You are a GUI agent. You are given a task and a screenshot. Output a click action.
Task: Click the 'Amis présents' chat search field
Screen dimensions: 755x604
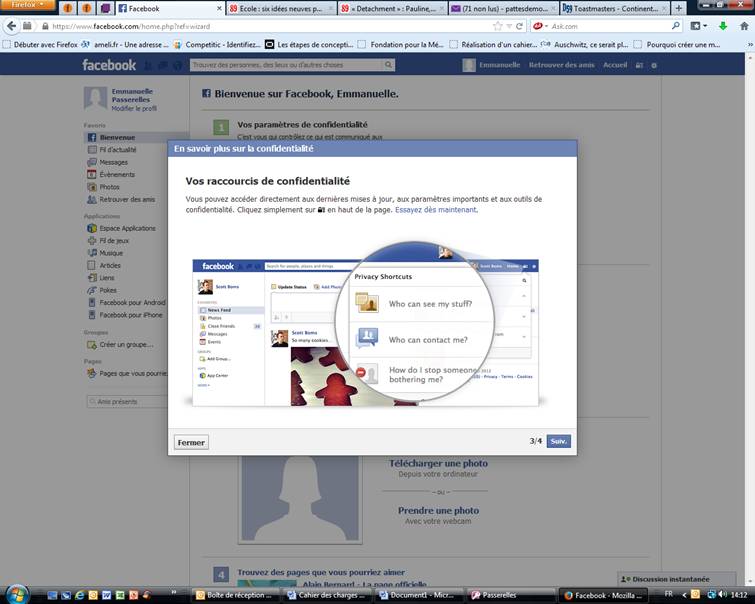click(127, 402)
